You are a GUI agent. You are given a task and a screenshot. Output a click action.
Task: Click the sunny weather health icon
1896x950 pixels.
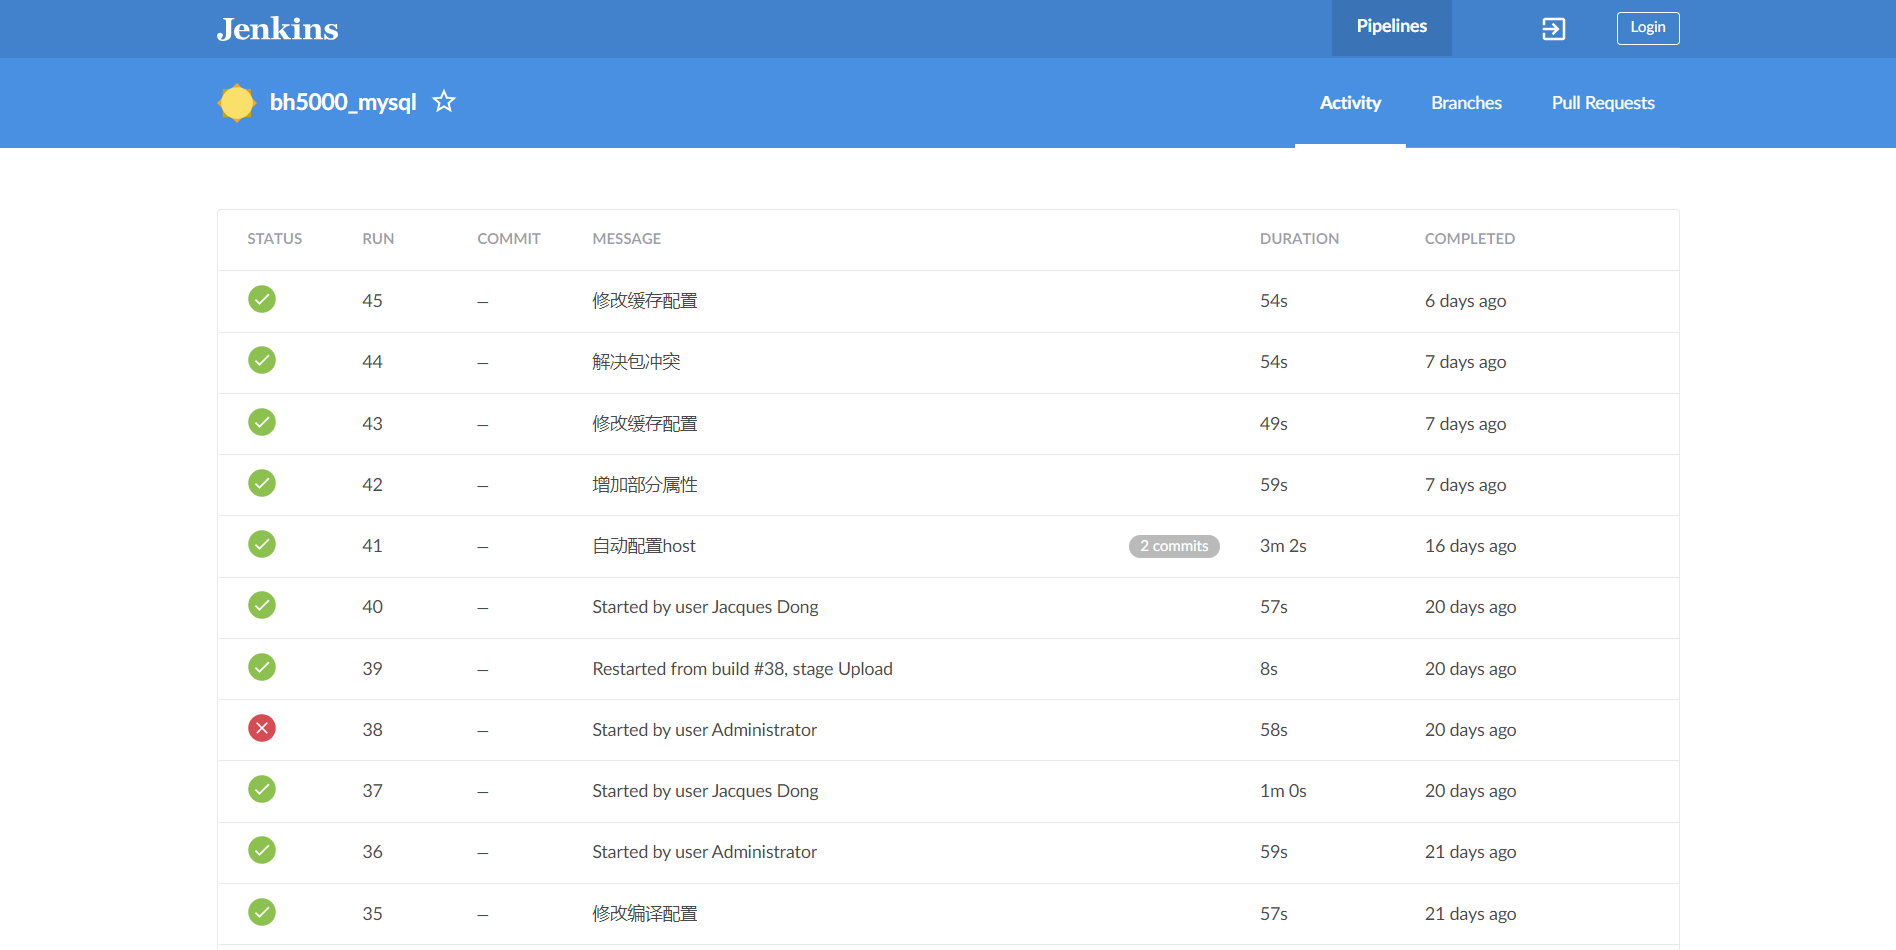point(237,103)
